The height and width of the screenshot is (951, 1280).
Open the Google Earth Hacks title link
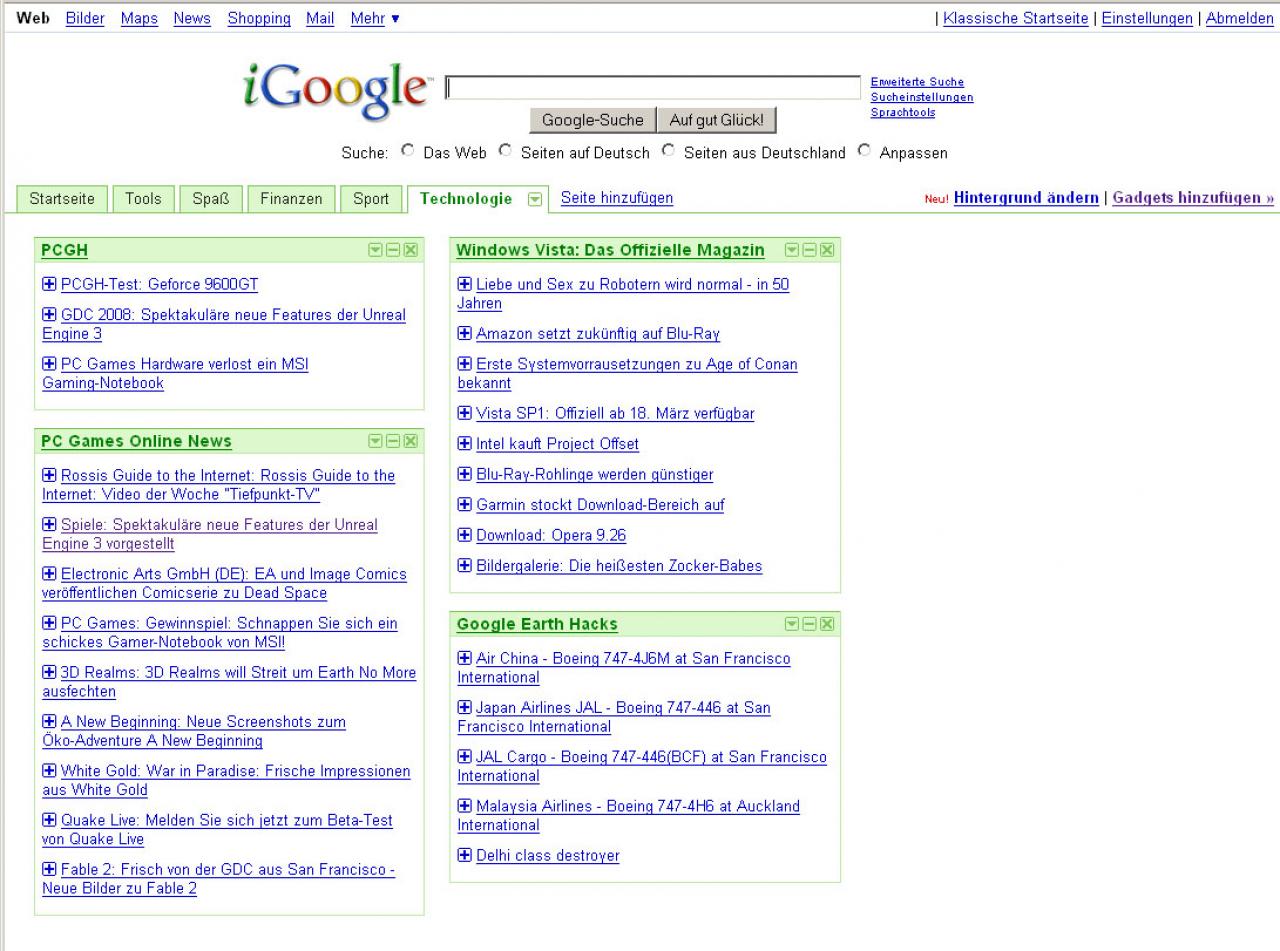(537, 624)
